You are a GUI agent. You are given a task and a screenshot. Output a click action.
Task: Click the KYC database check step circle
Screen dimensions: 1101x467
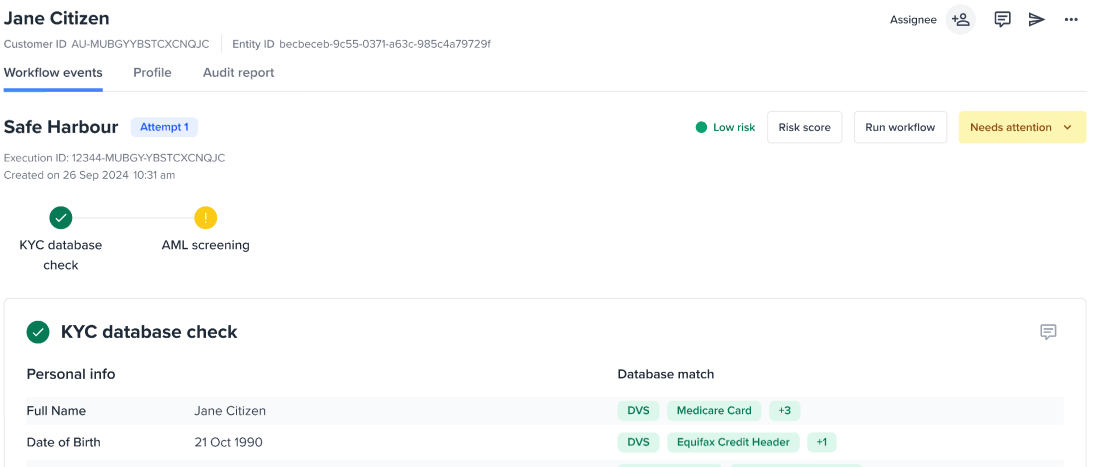click(x=61, y=217)
